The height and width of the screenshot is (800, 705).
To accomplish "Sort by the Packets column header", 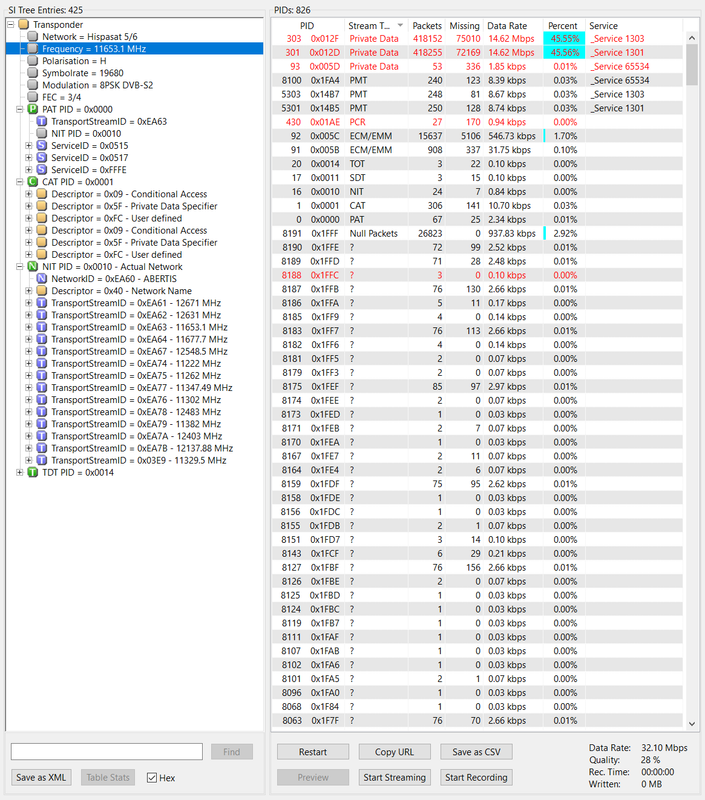I will point(426,26).
